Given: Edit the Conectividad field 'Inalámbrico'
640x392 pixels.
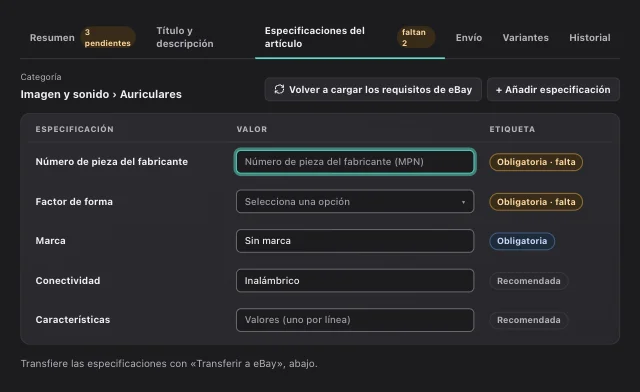Looking at the screenshot, I should tap(355, 281).
